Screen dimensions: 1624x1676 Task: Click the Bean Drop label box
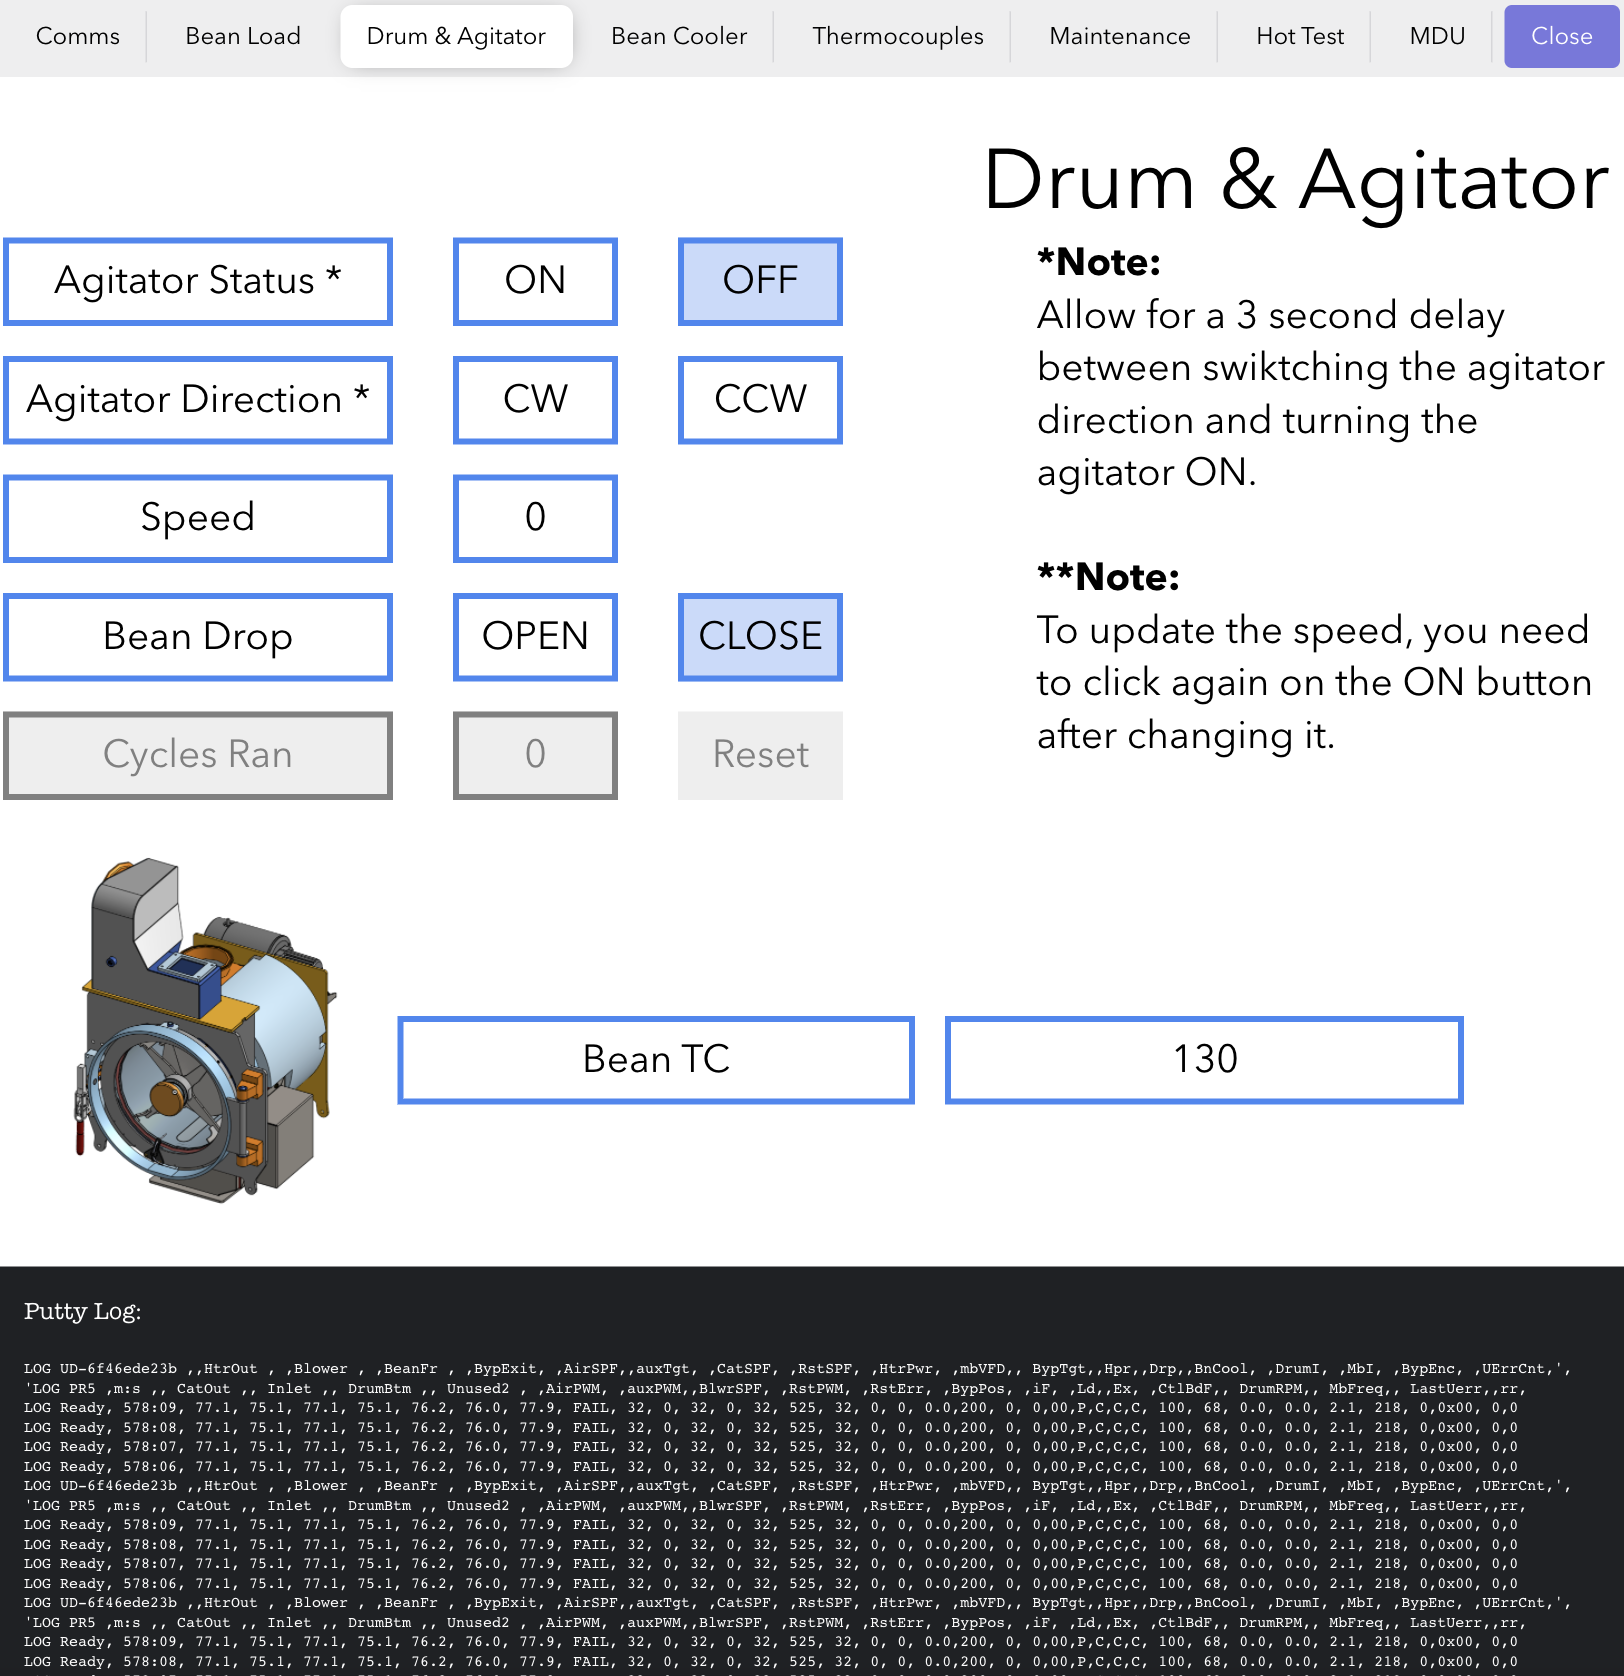(x=198, y=637)
